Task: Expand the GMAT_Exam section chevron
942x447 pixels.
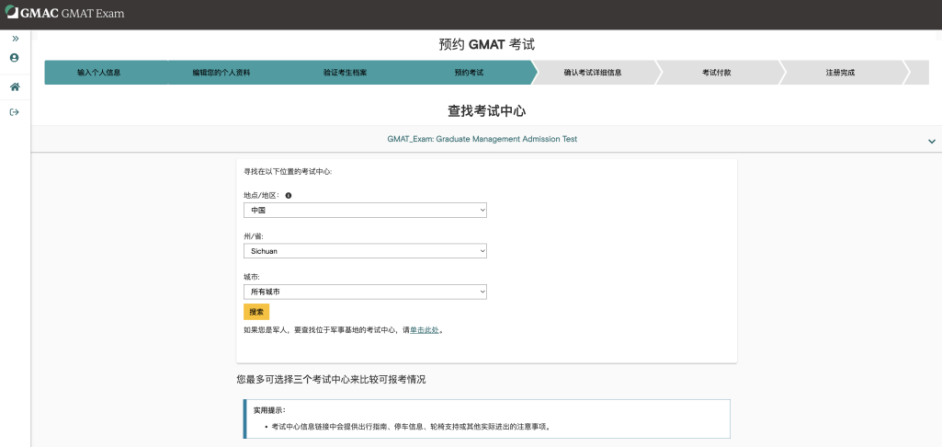Action: pos(931,141)
